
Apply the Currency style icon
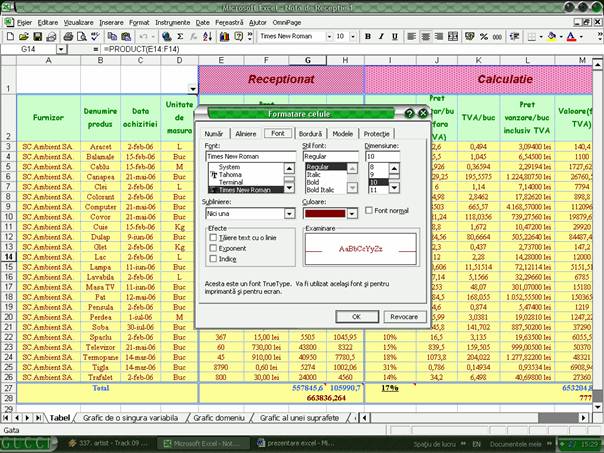[470, 37]
